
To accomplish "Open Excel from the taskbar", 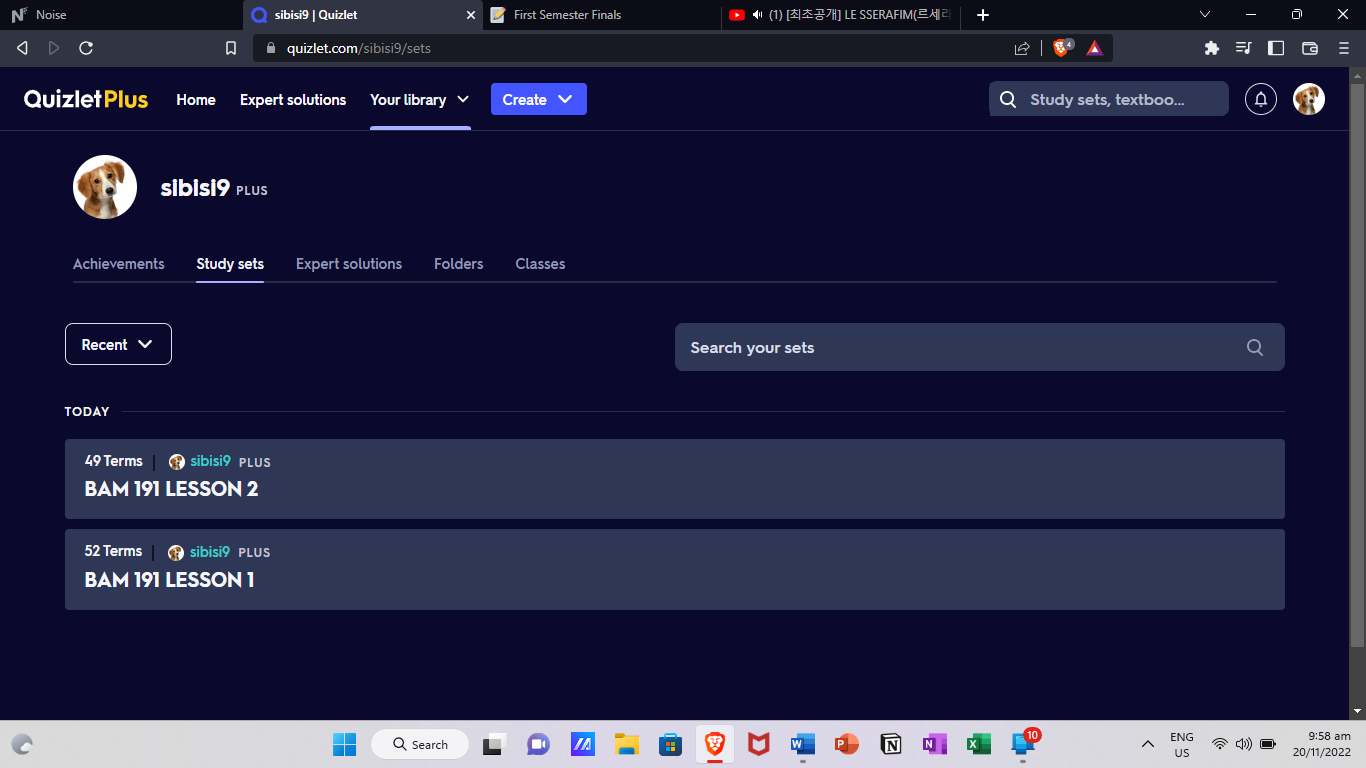I will click(x=979, y=744).
